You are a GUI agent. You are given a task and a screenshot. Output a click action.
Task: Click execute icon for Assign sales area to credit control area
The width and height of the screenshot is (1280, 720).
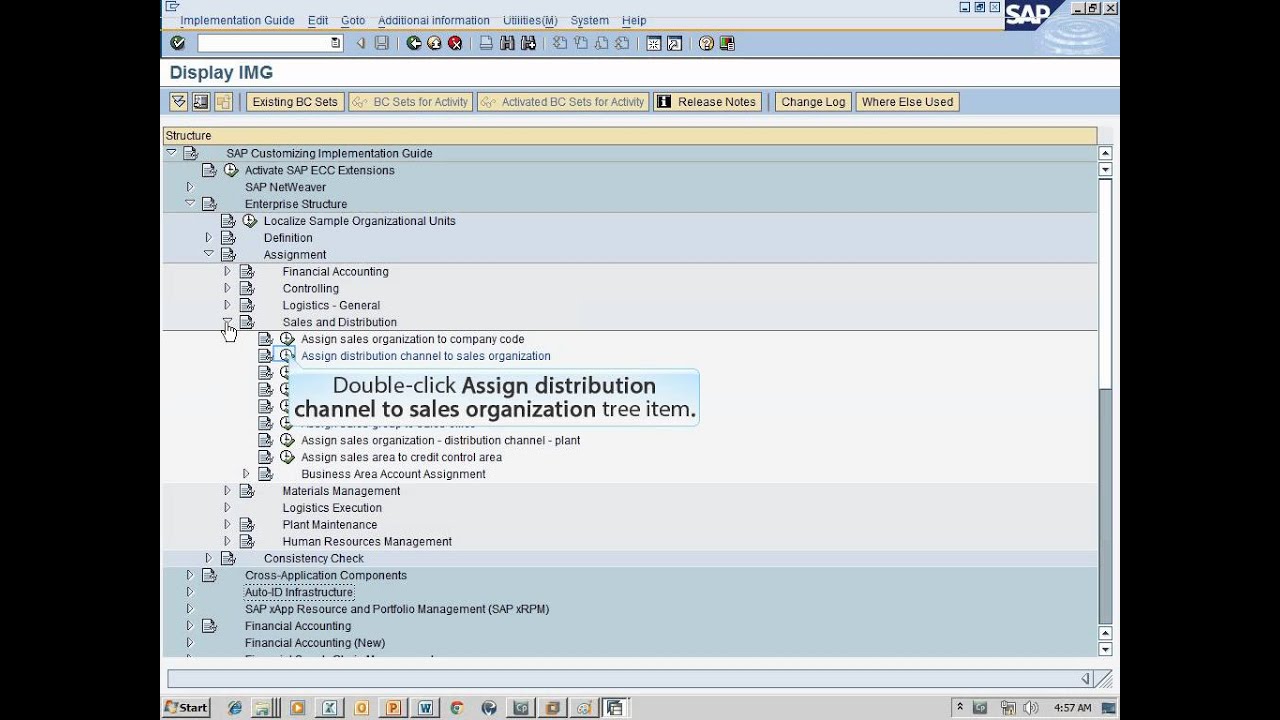tap(287, 457)
